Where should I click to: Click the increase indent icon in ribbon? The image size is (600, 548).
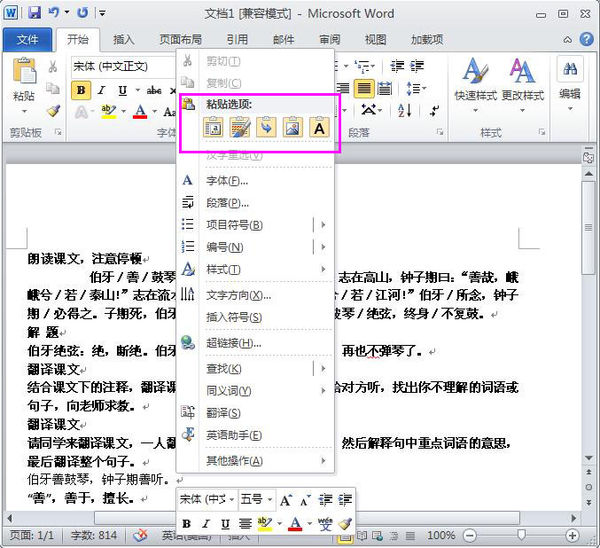point(417,66)
